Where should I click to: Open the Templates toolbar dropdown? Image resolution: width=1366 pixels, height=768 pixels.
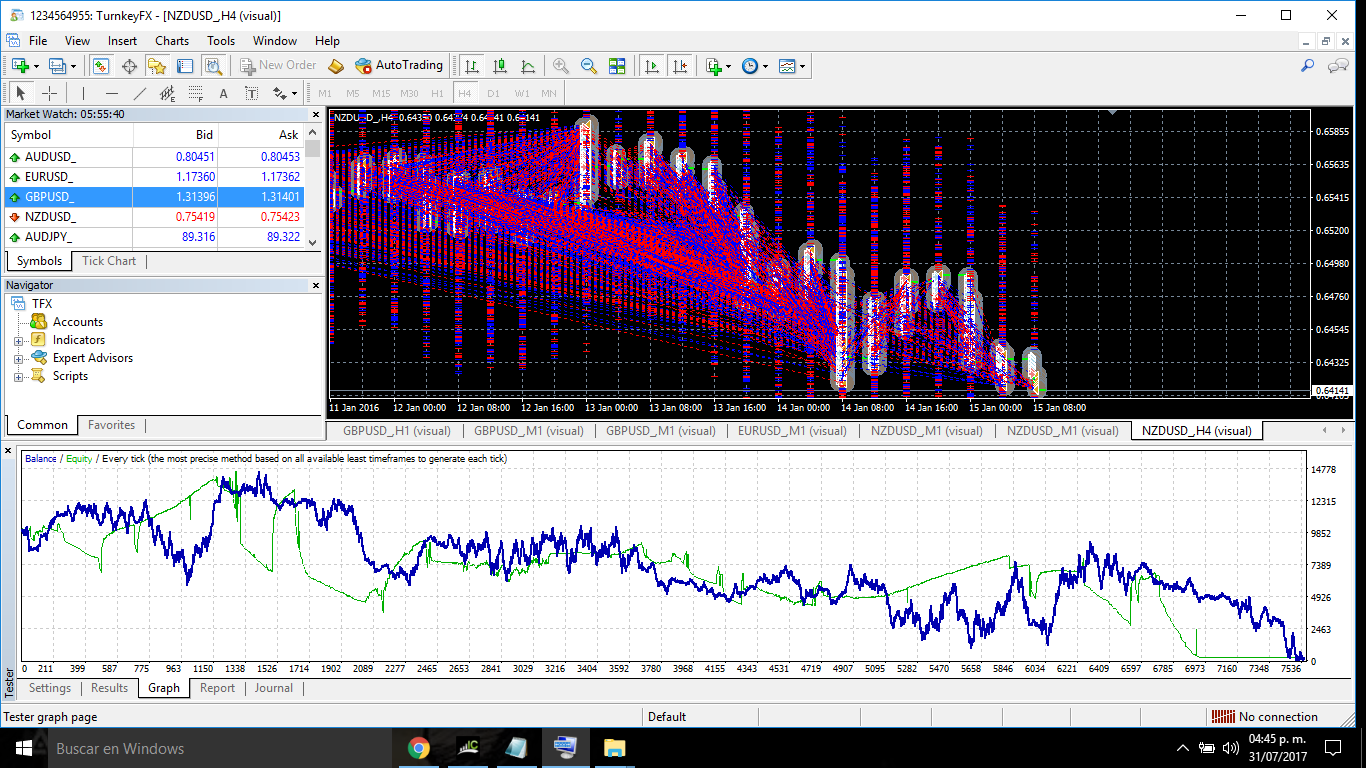click(x=792, y=66)
